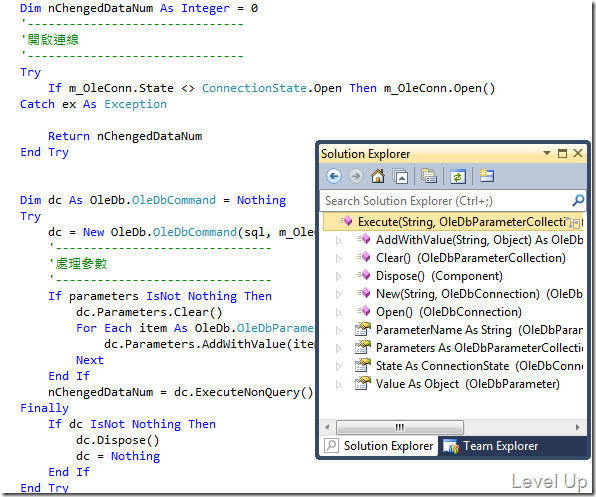Click the Forward arrow in Solution Explorer toolbar
The height and width of the screenshot is (497, 596).
tap(356, 176)
